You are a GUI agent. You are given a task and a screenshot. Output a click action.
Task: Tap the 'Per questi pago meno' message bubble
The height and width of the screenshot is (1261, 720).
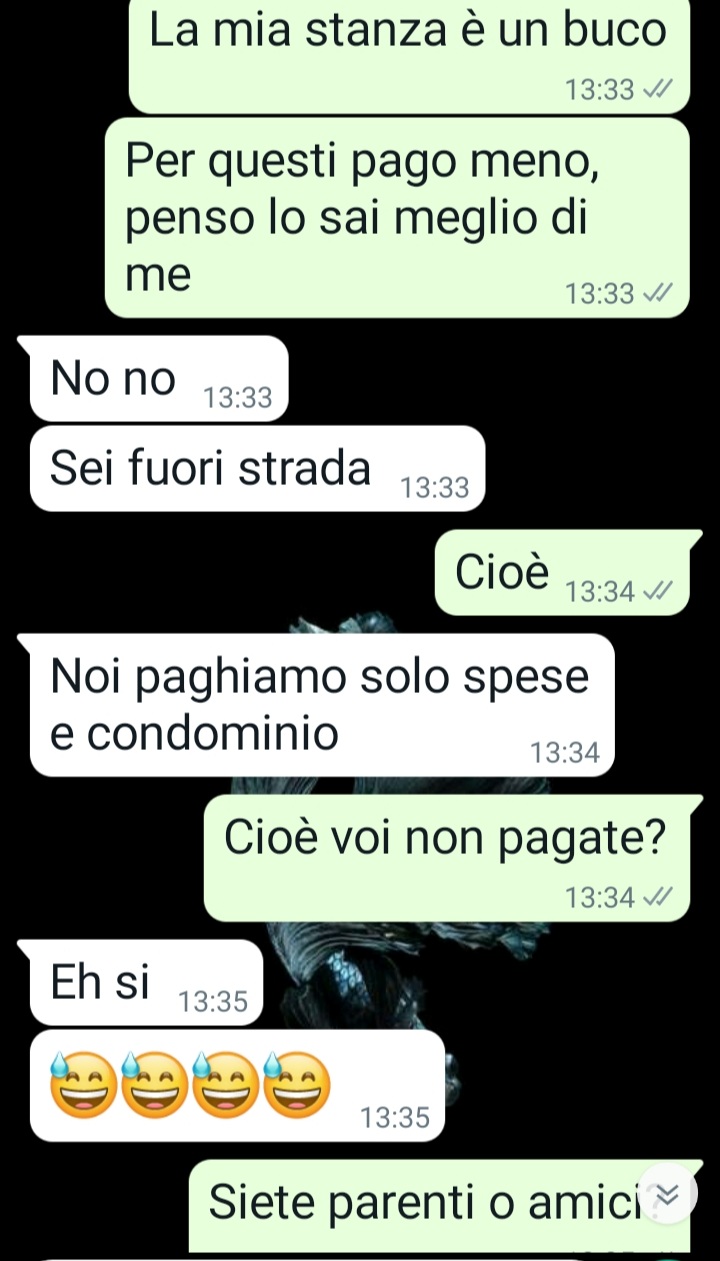click(397, 218)
